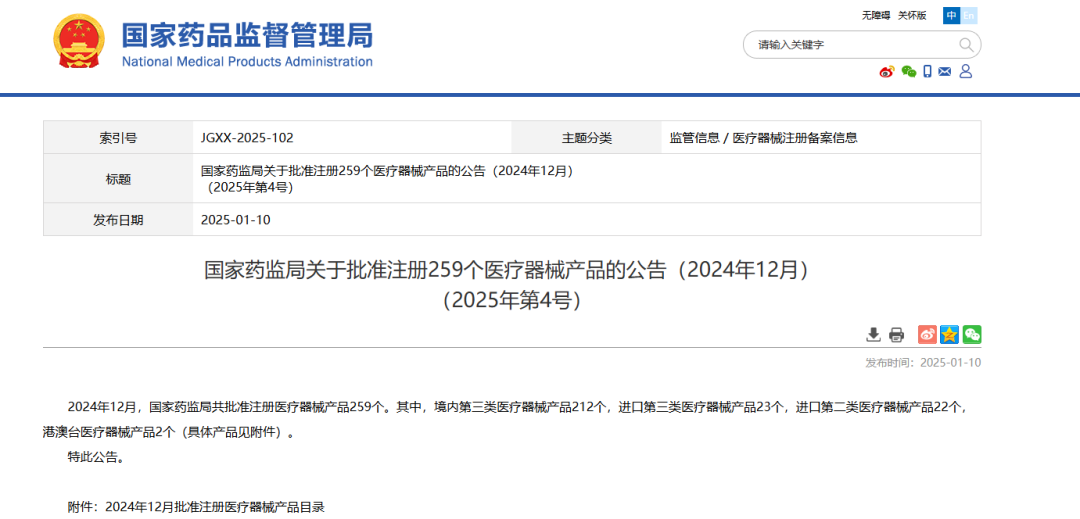
Task: Click the 特此公告。 line
Action: click(x=96, y=456)
